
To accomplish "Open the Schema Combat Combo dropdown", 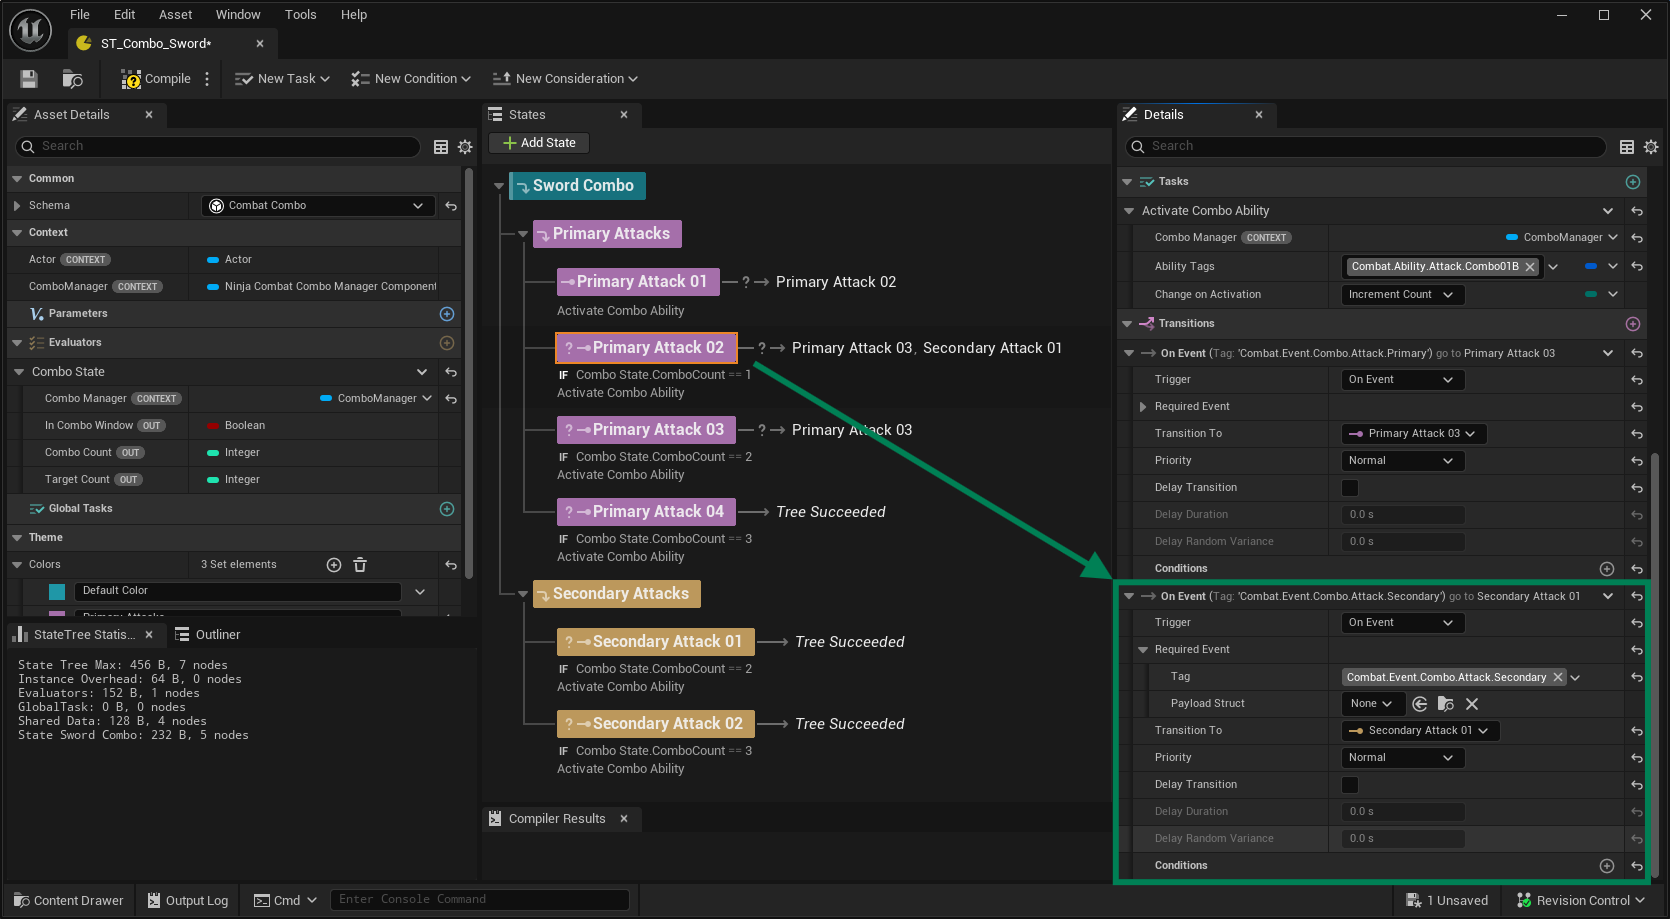I will tap(318, 206).
